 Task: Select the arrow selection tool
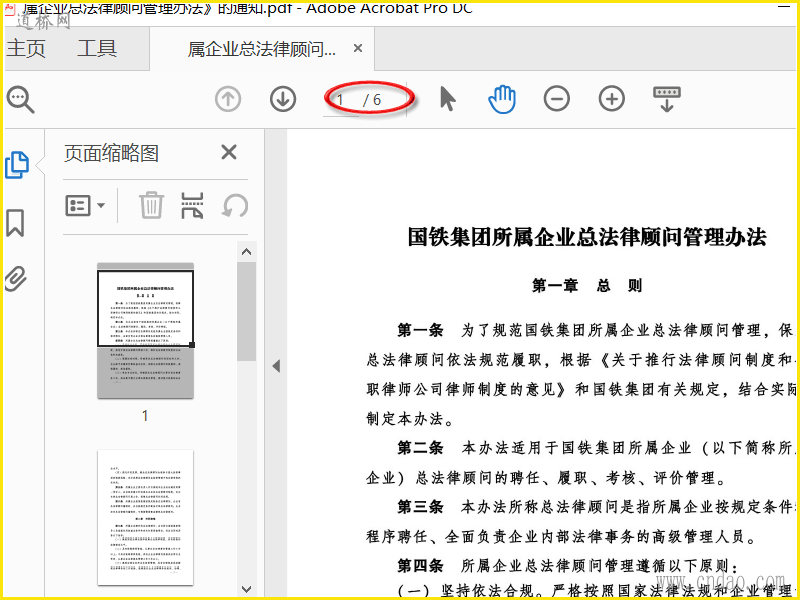click(x=447, y=99)
